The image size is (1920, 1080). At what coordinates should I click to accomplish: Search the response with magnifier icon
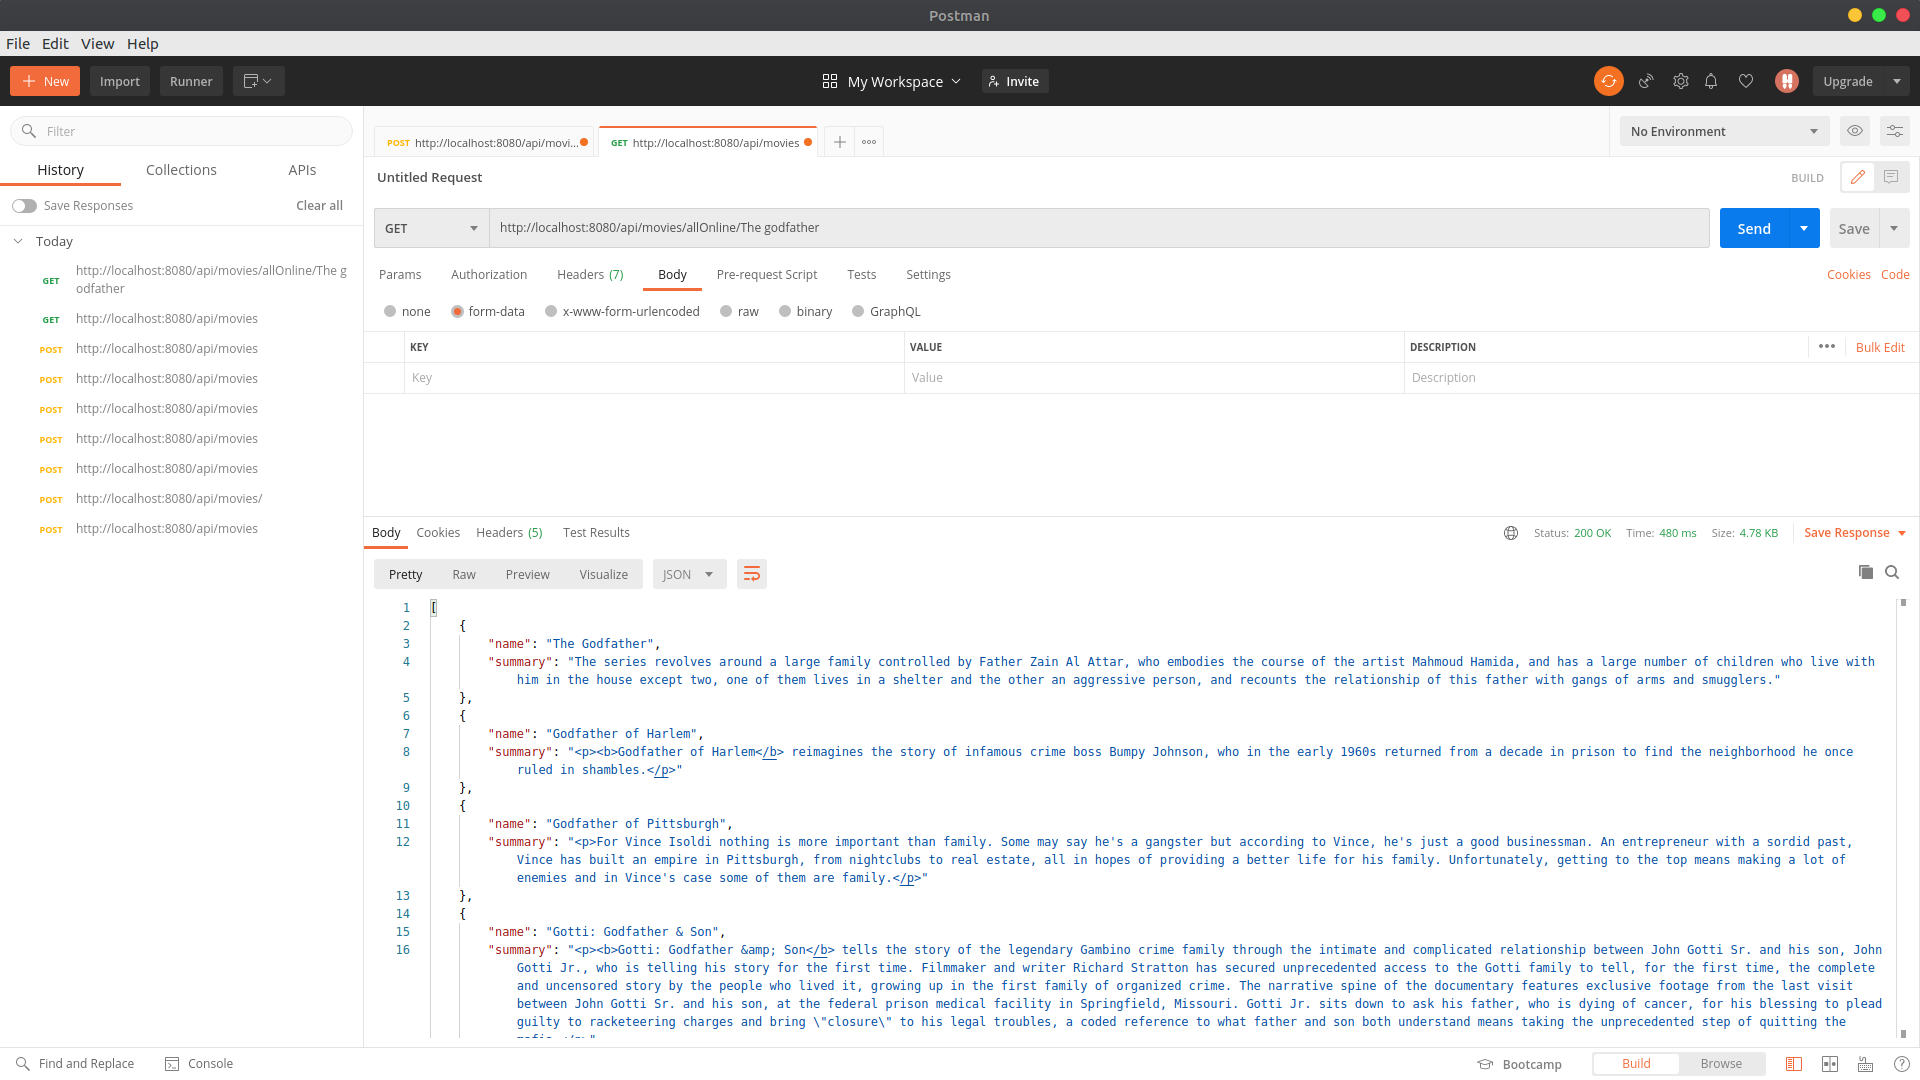click(x=1892, y=572)
